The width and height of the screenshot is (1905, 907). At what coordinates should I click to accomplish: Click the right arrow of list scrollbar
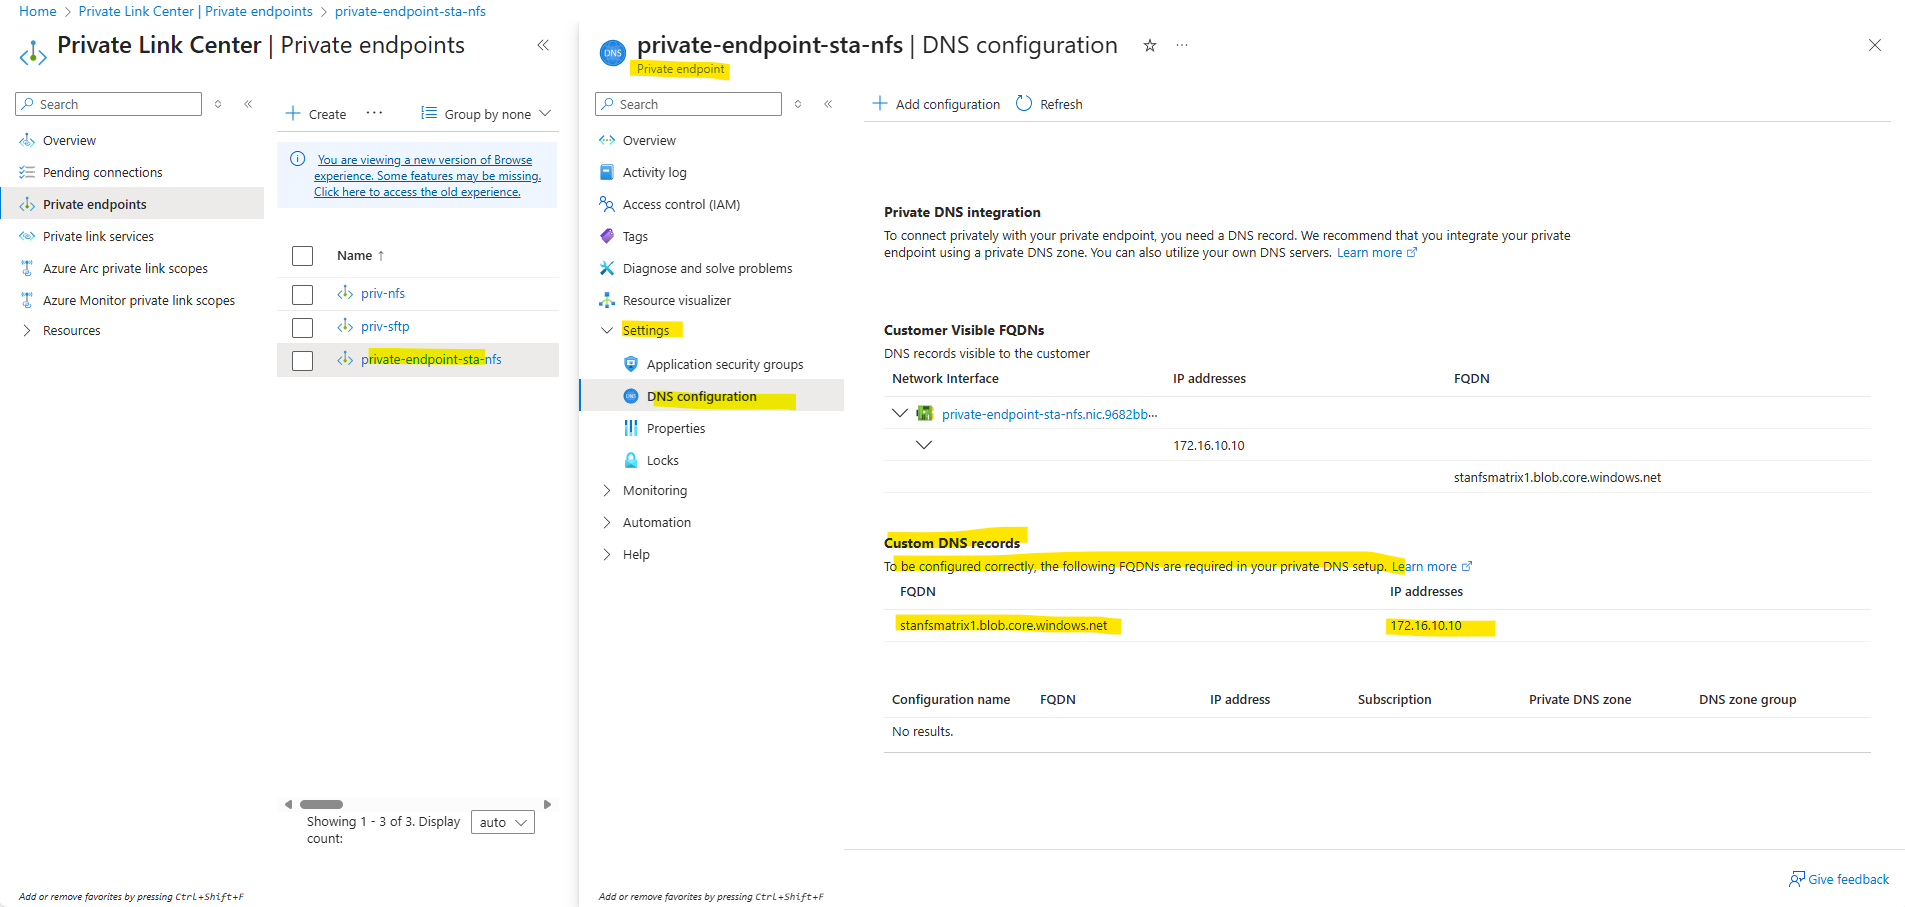[x=547, y=804]
